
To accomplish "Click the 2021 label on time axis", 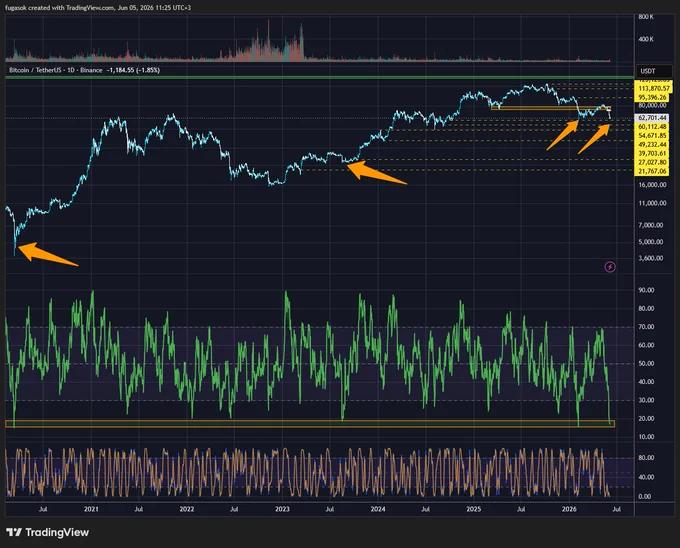I will [91, 509].
